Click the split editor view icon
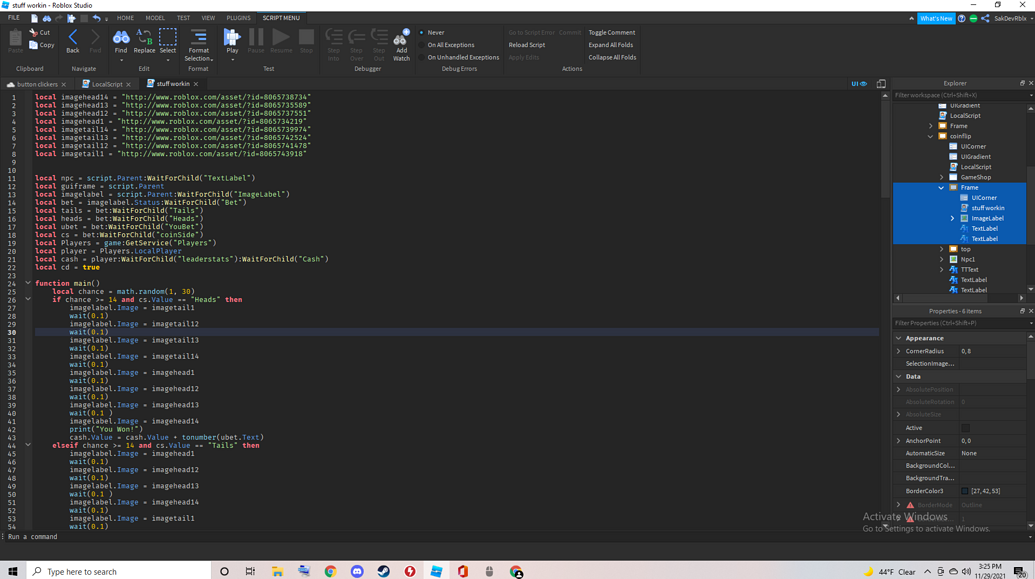 pos(881,84)
